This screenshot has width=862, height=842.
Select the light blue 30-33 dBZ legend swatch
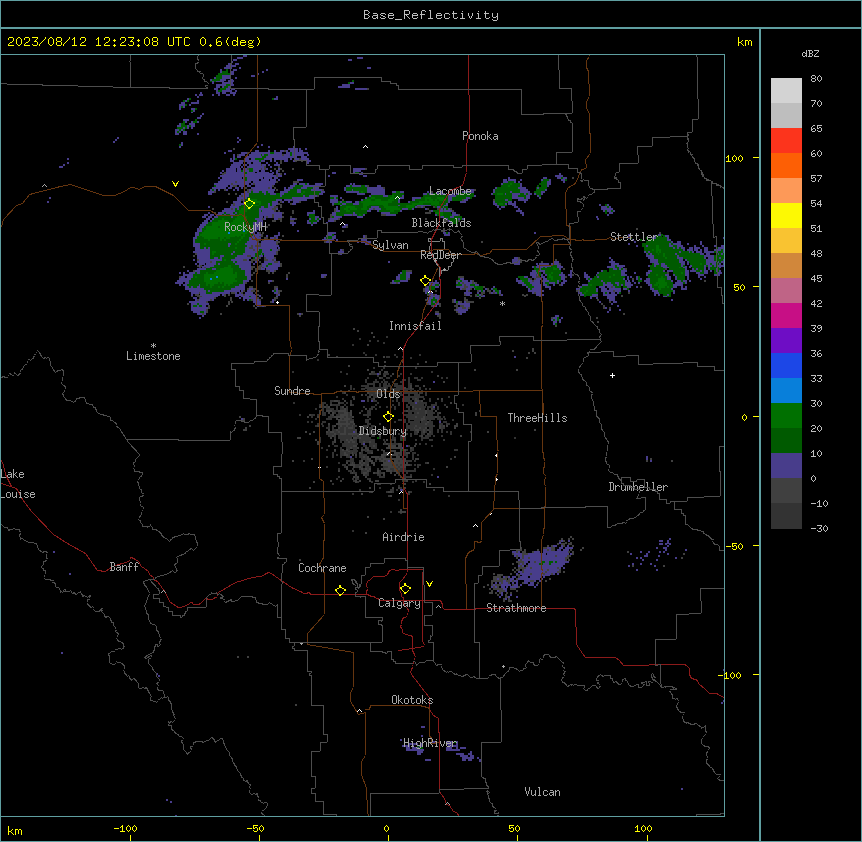pyautogui.click(x=786, y=391)
